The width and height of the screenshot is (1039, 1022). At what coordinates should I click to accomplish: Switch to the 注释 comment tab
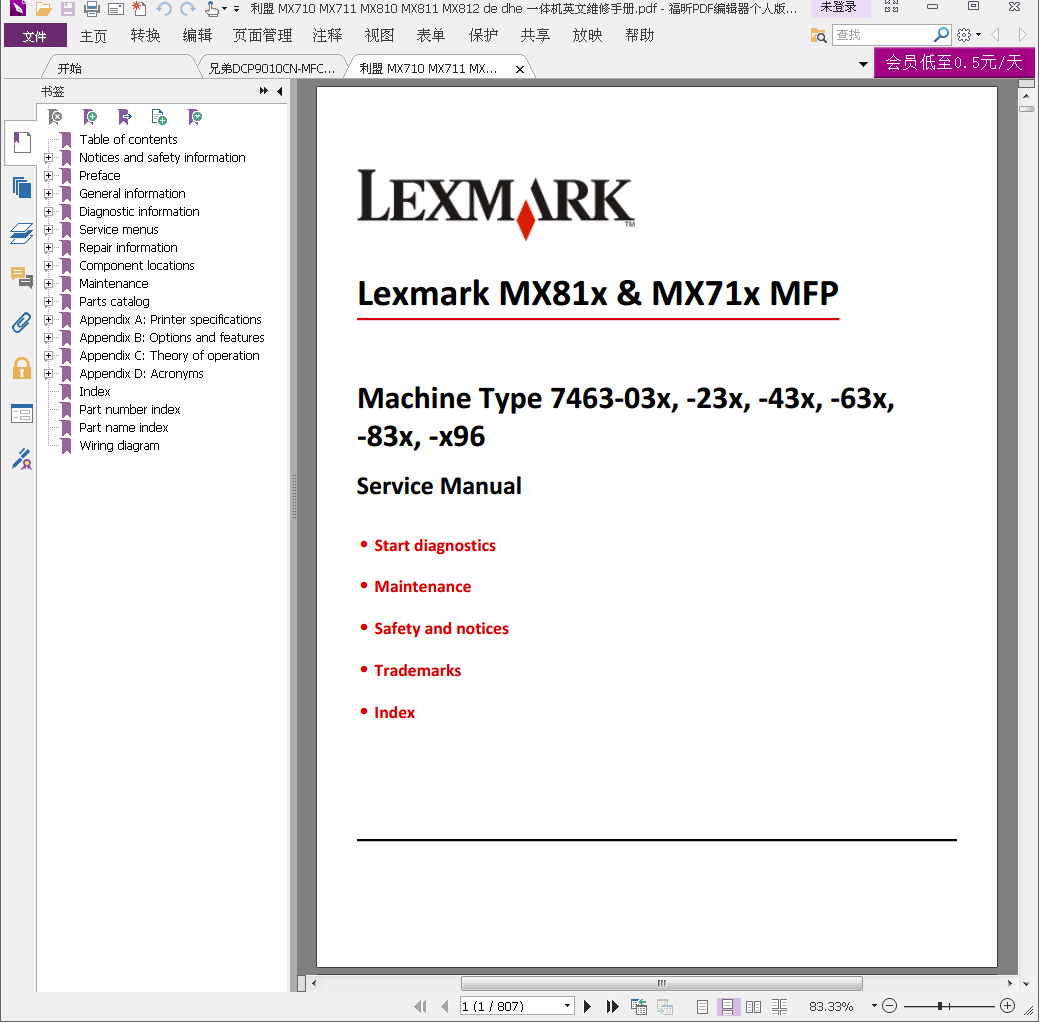(327, 35)
